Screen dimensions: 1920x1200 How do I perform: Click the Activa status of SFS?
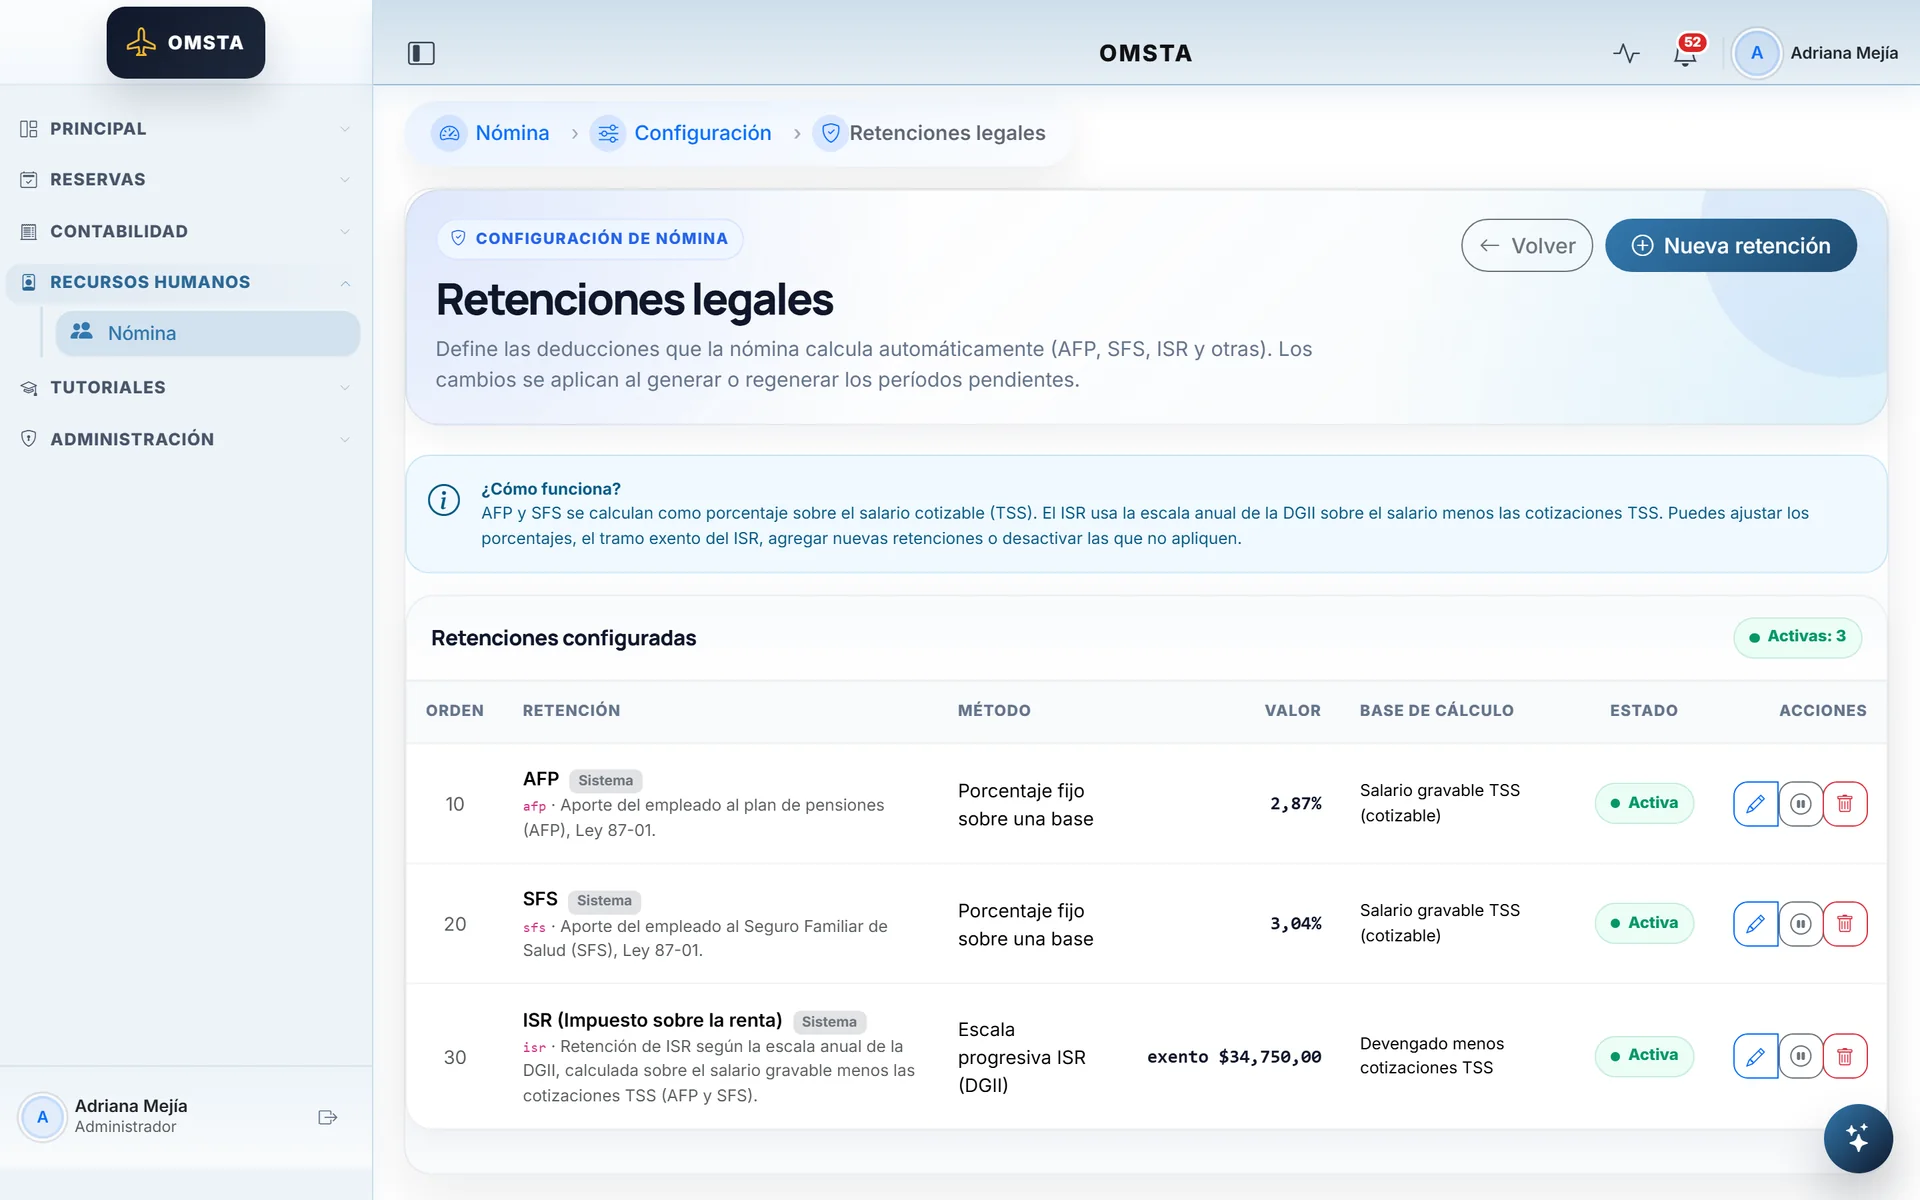tap(1644, 923)
